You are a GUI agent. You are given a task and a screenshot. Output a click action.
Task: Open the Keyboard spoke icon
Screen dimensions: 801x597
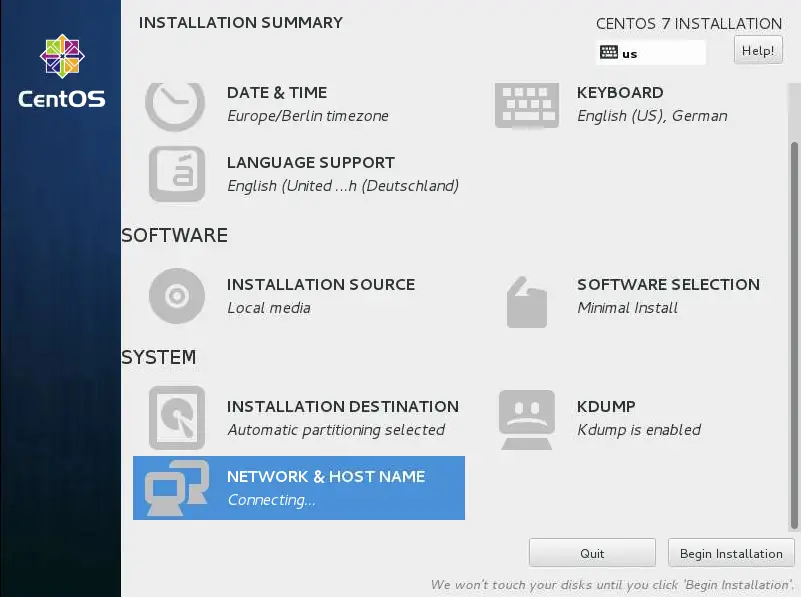point(527,106)
